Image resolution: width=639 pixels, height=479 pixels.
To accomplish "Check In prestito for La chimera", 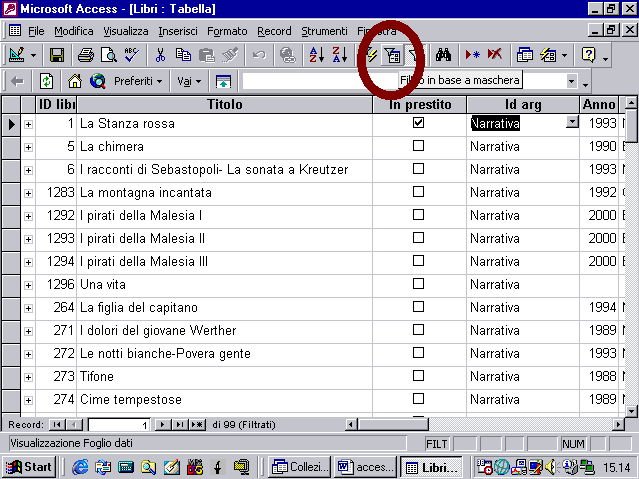I will pyautogui.click(x=418, y=146).
